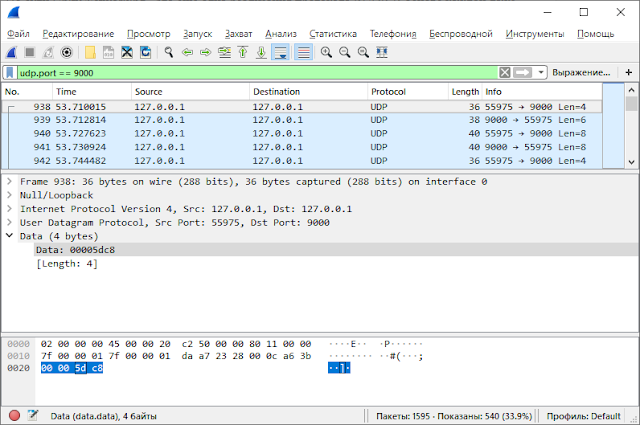Save this capture file
This screenshot has height=425, width=640.
coord(109,52)
